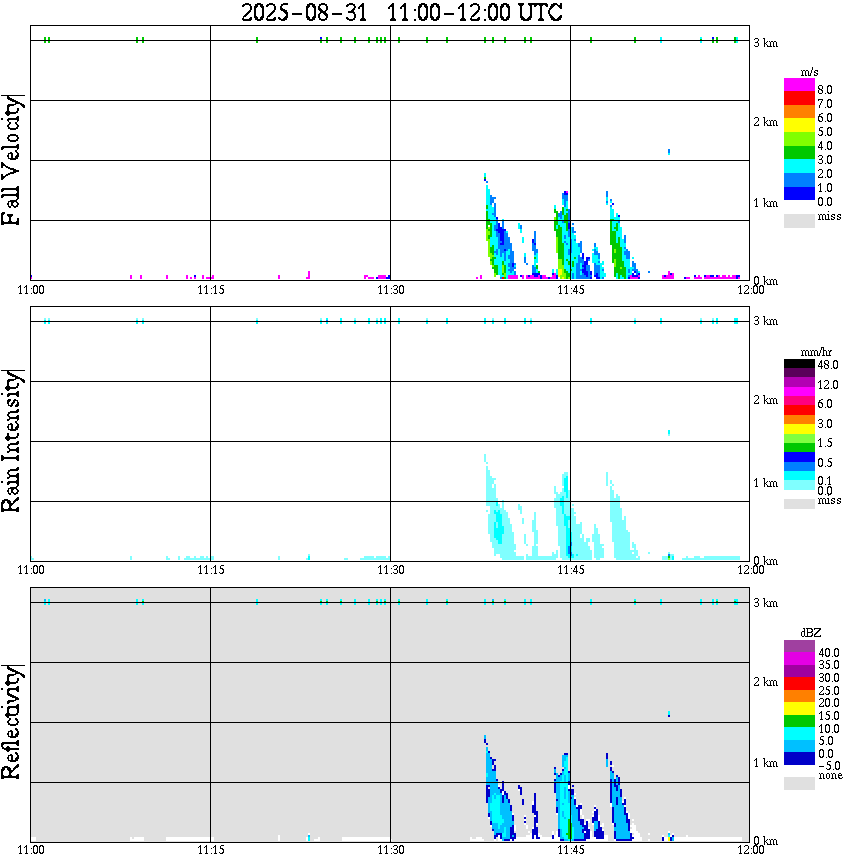Select the "Reflectivity" panel axis label
The height and width of the screenshot is (868, 850).
coord(11,722)
